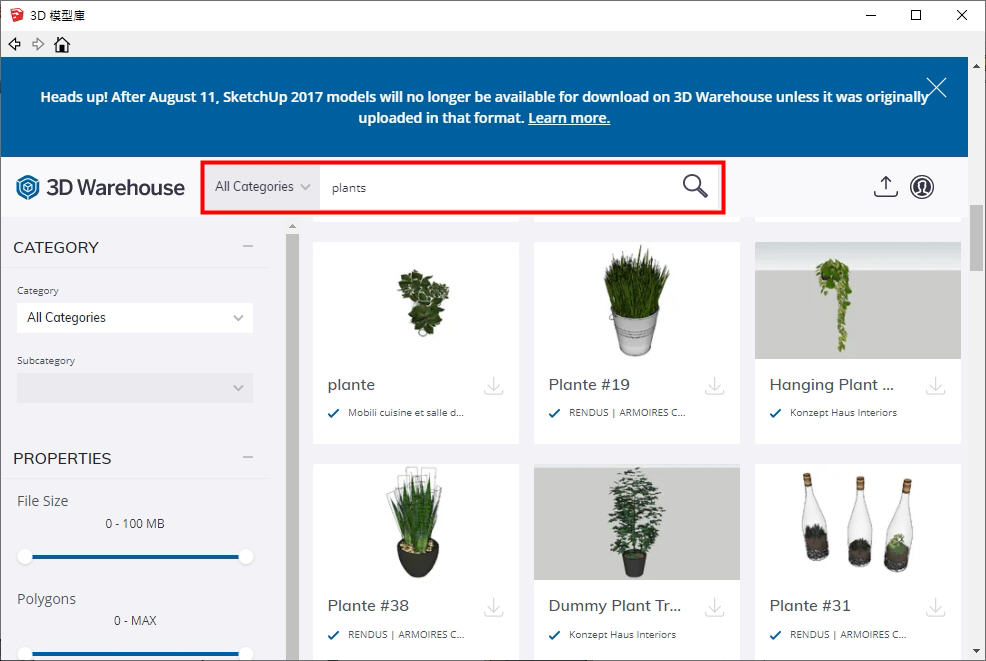Download the plante model

[494, 386]
